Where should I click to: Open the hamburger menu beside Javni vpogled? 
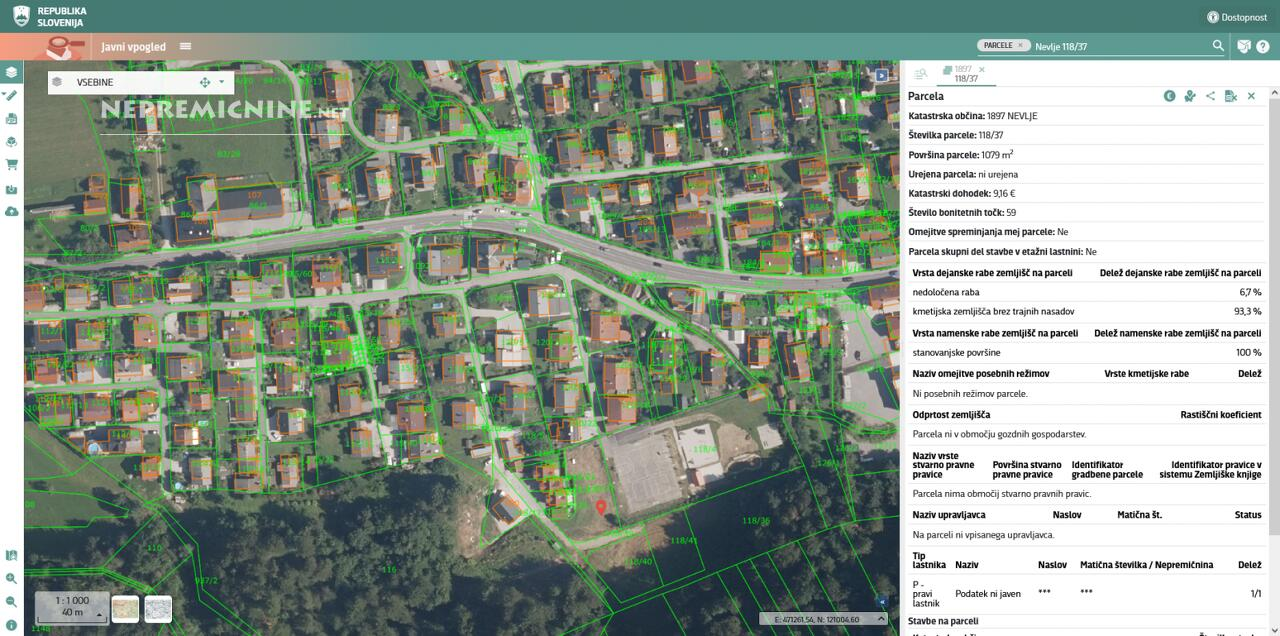[185, 46]
